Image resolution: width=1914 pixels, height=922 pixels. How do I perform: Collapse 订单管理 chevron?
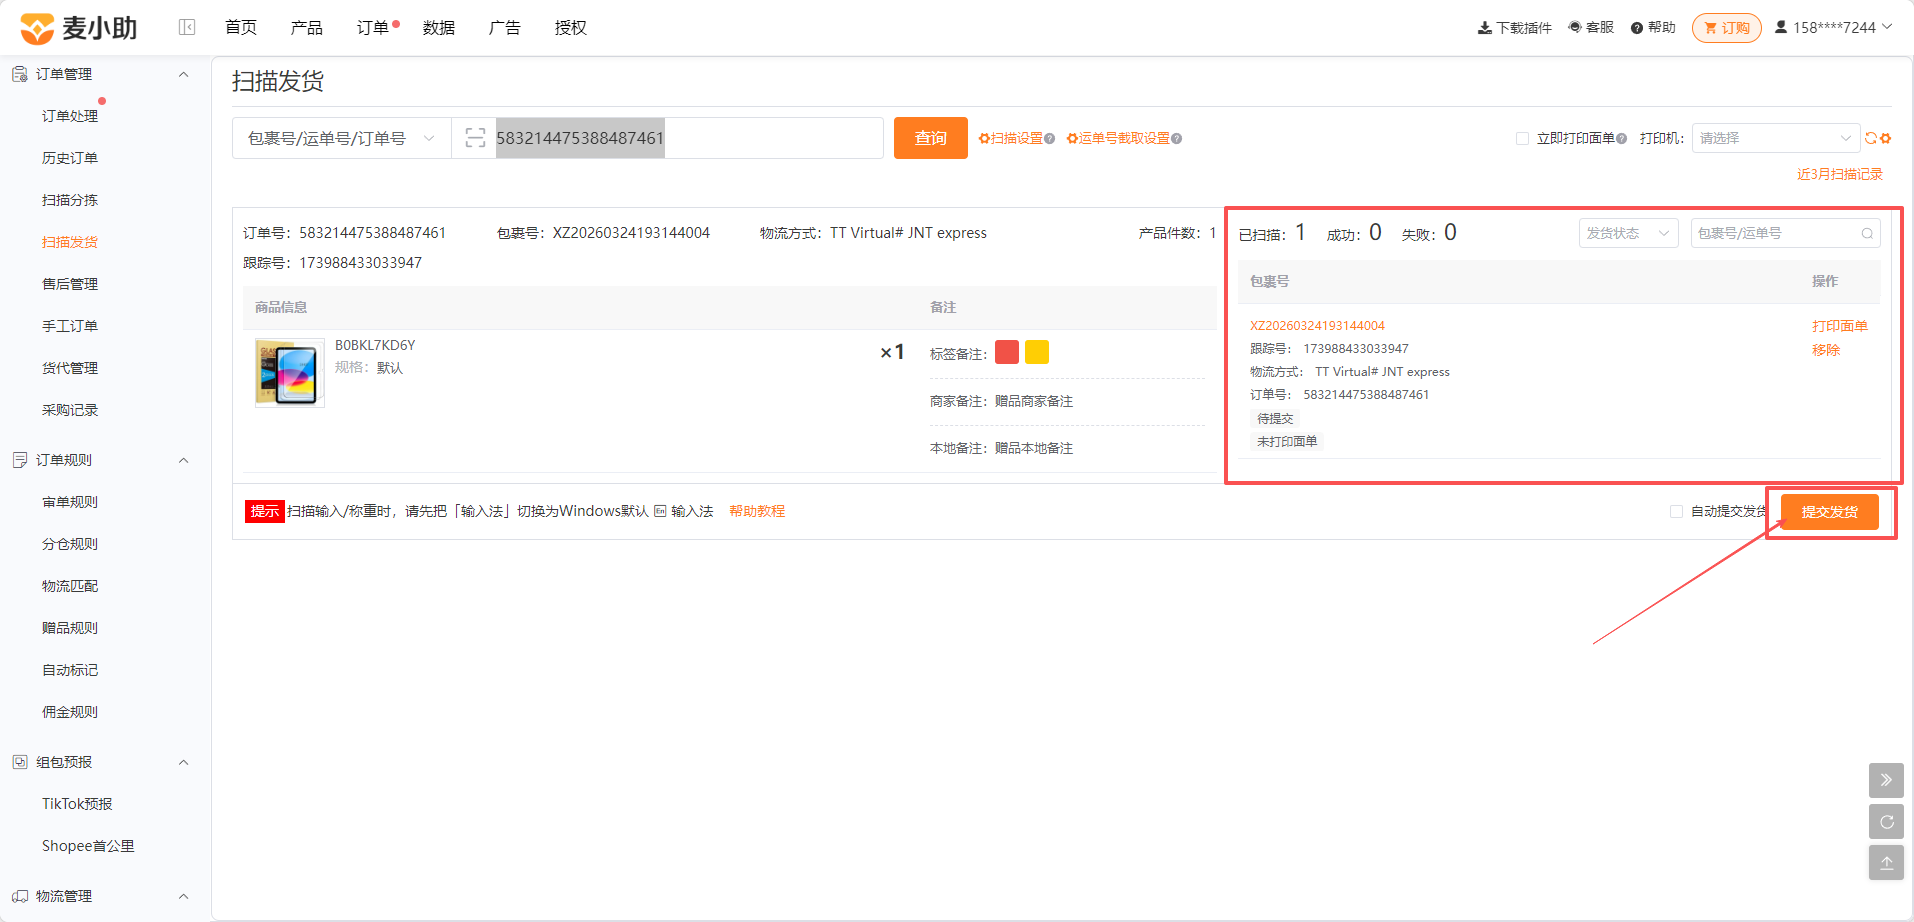click(183, 74)
